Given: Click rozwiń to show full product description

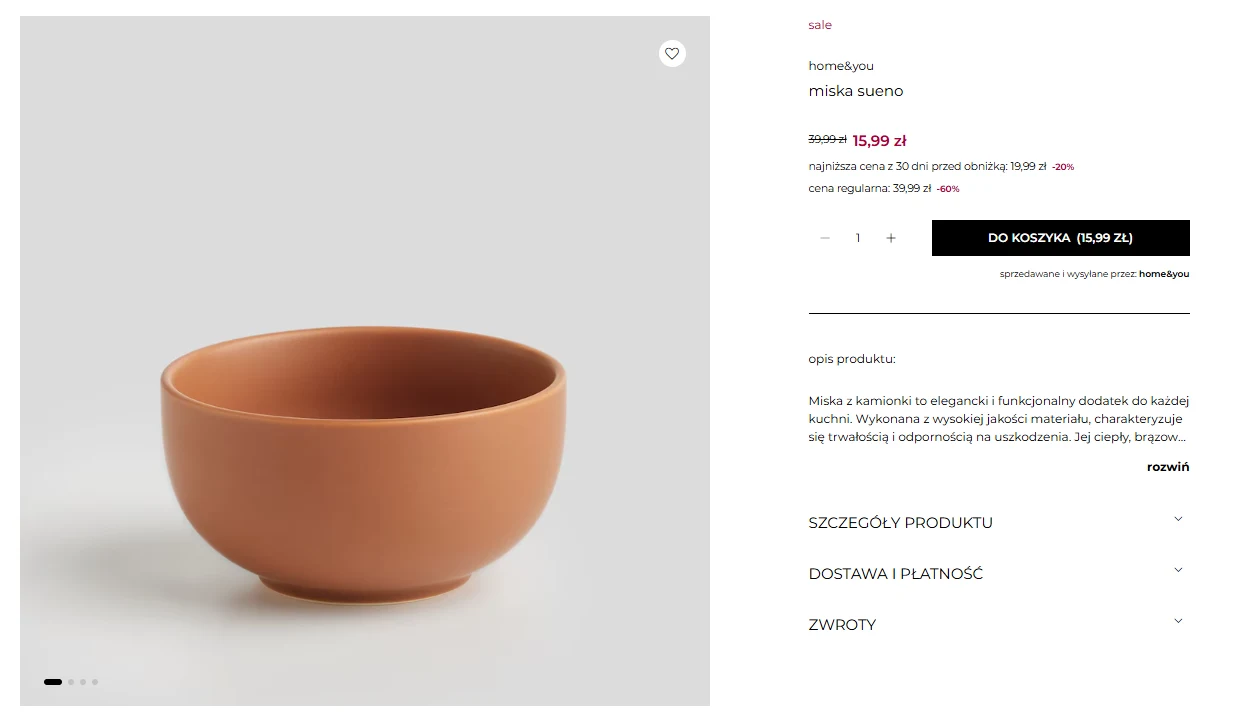Looking at the screenshot, I should (1167, 467).
